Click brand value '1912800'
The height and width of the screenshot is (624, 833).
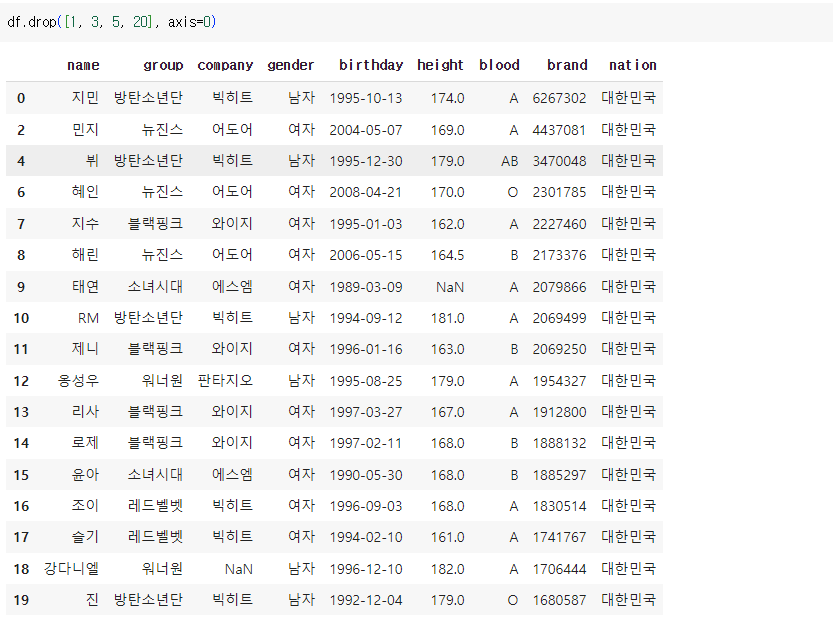click(559, 412)
